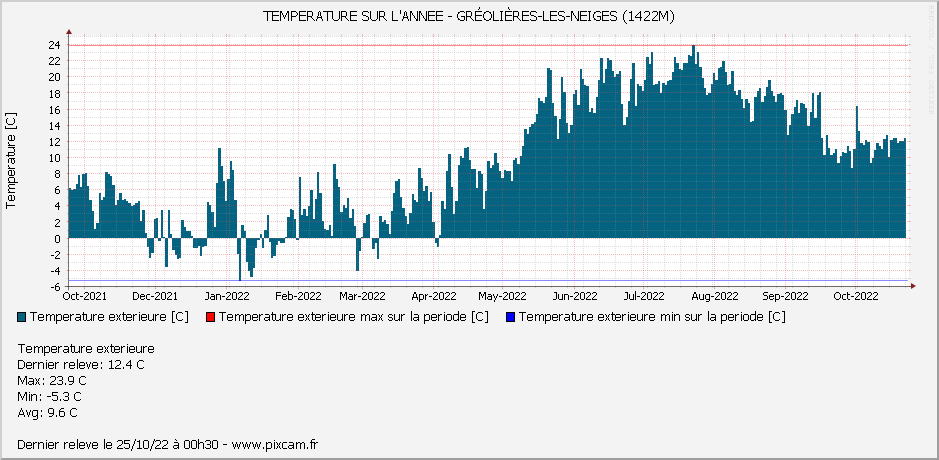Screen dimensions: 939x460
Task: Click the 24 value on the y-axis
Action: [55, 45]
